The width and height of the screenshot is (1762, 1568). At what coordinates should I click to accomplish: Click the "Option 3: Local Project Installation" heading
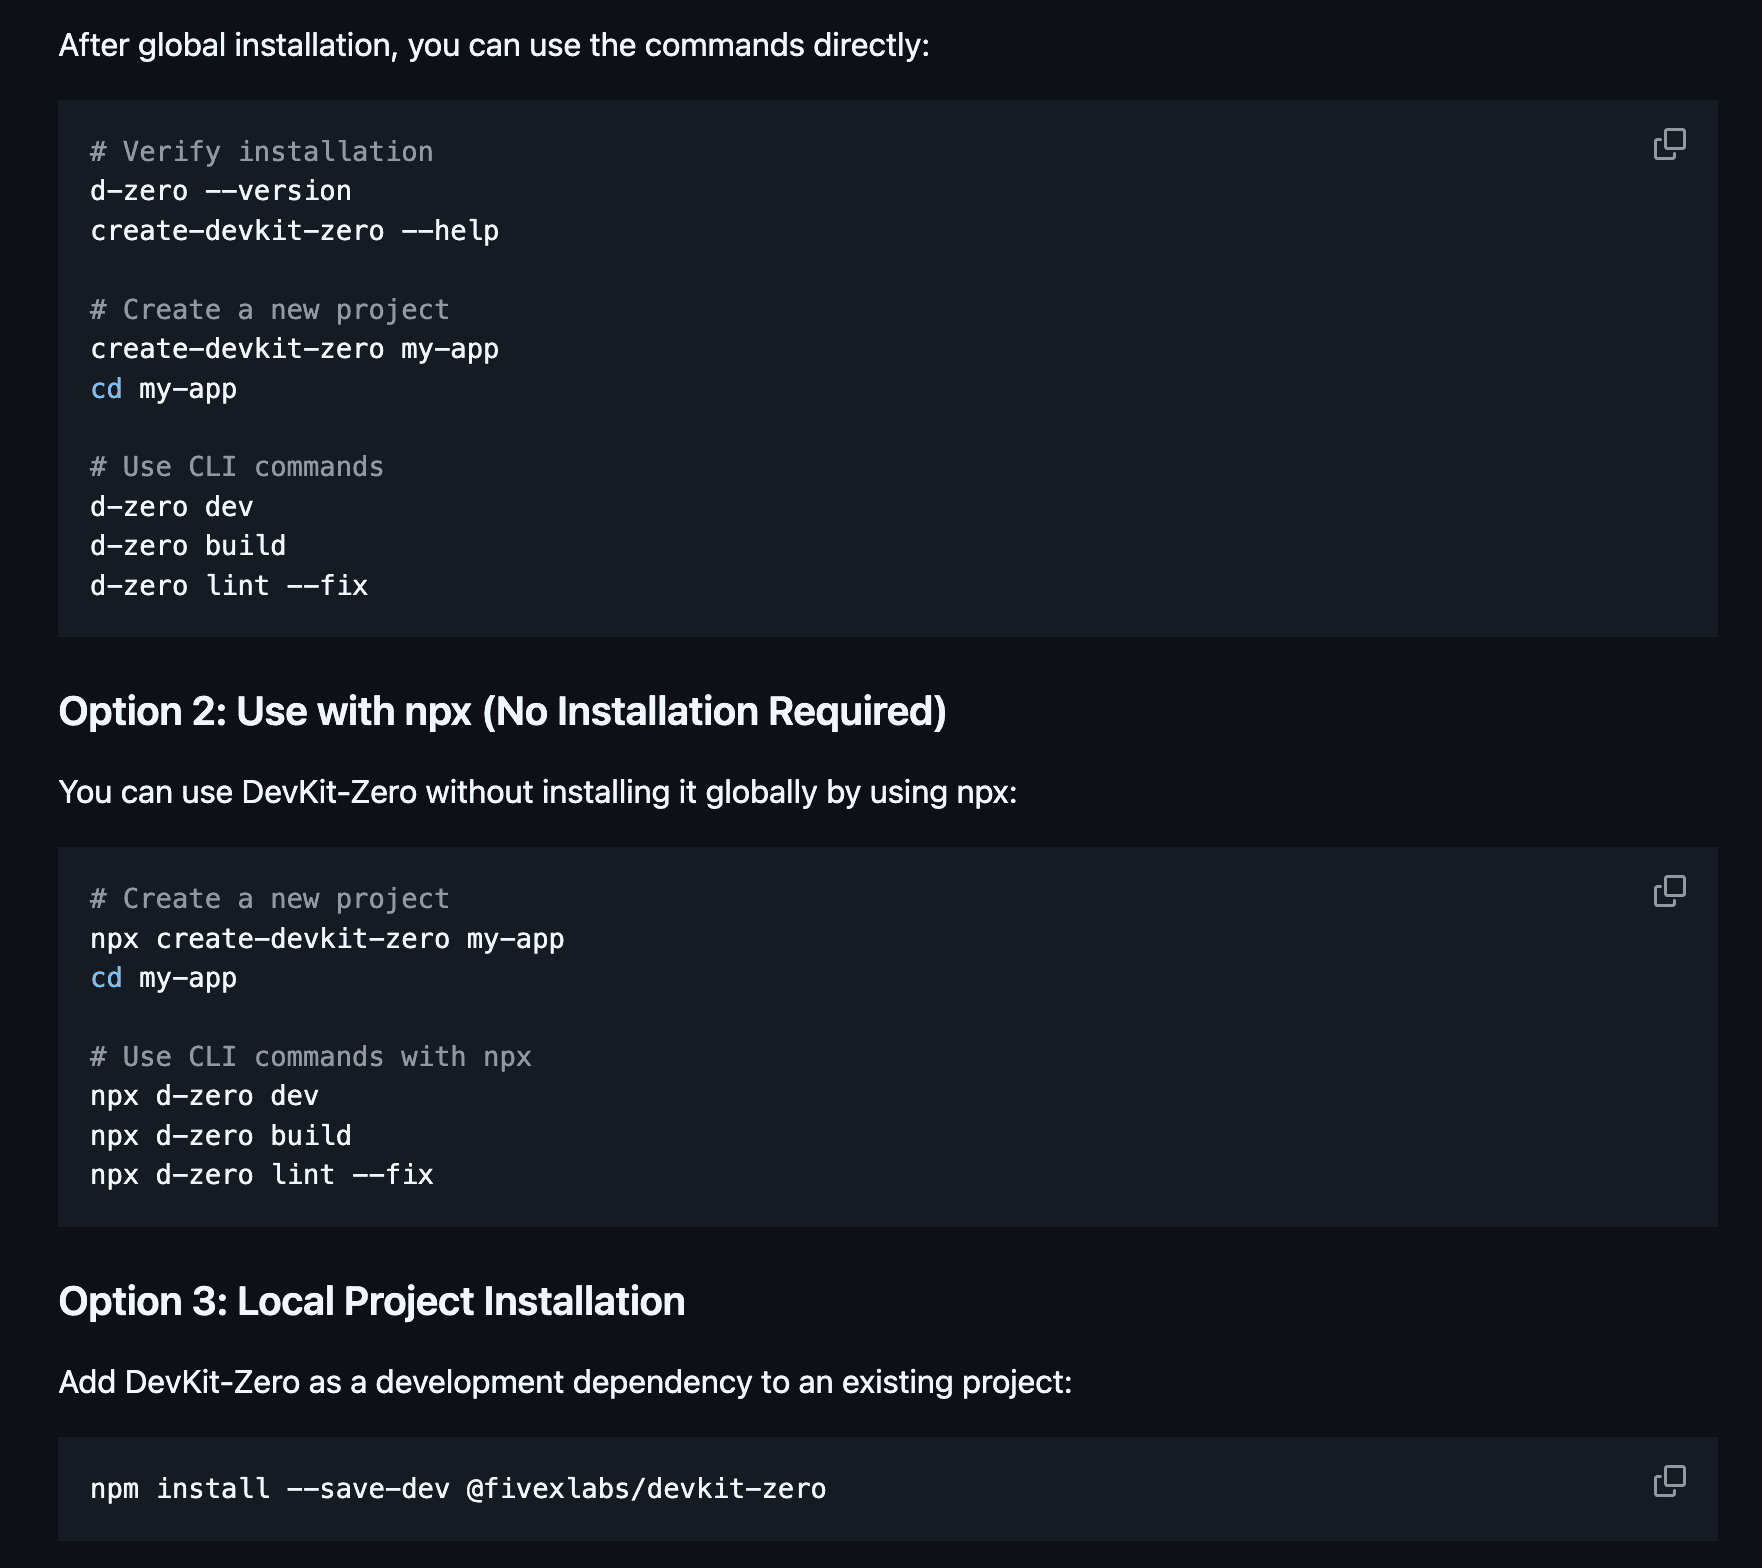coord(371,1302)
